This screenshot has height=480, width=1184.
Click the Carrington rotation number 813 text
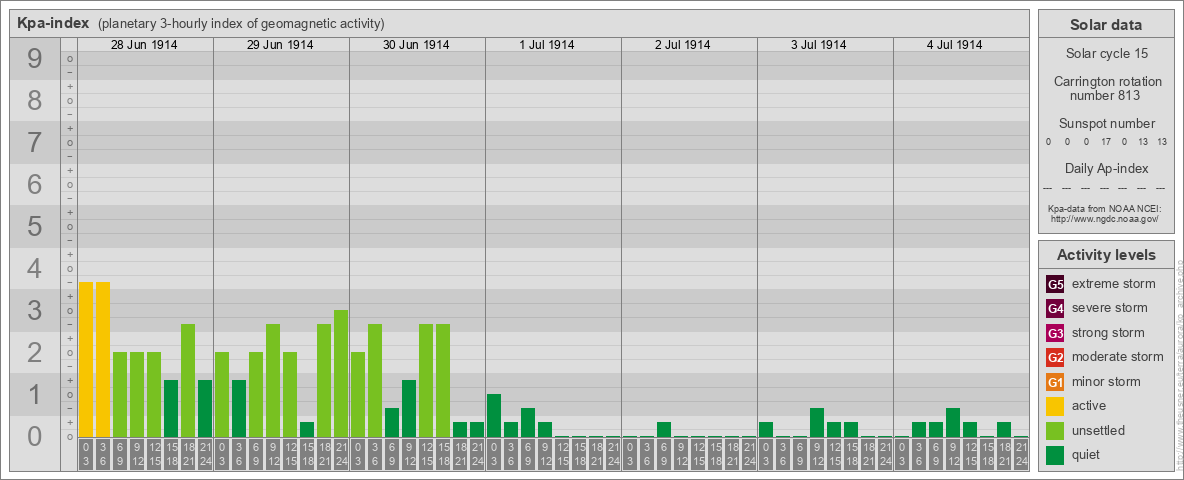coord(1106,88)
